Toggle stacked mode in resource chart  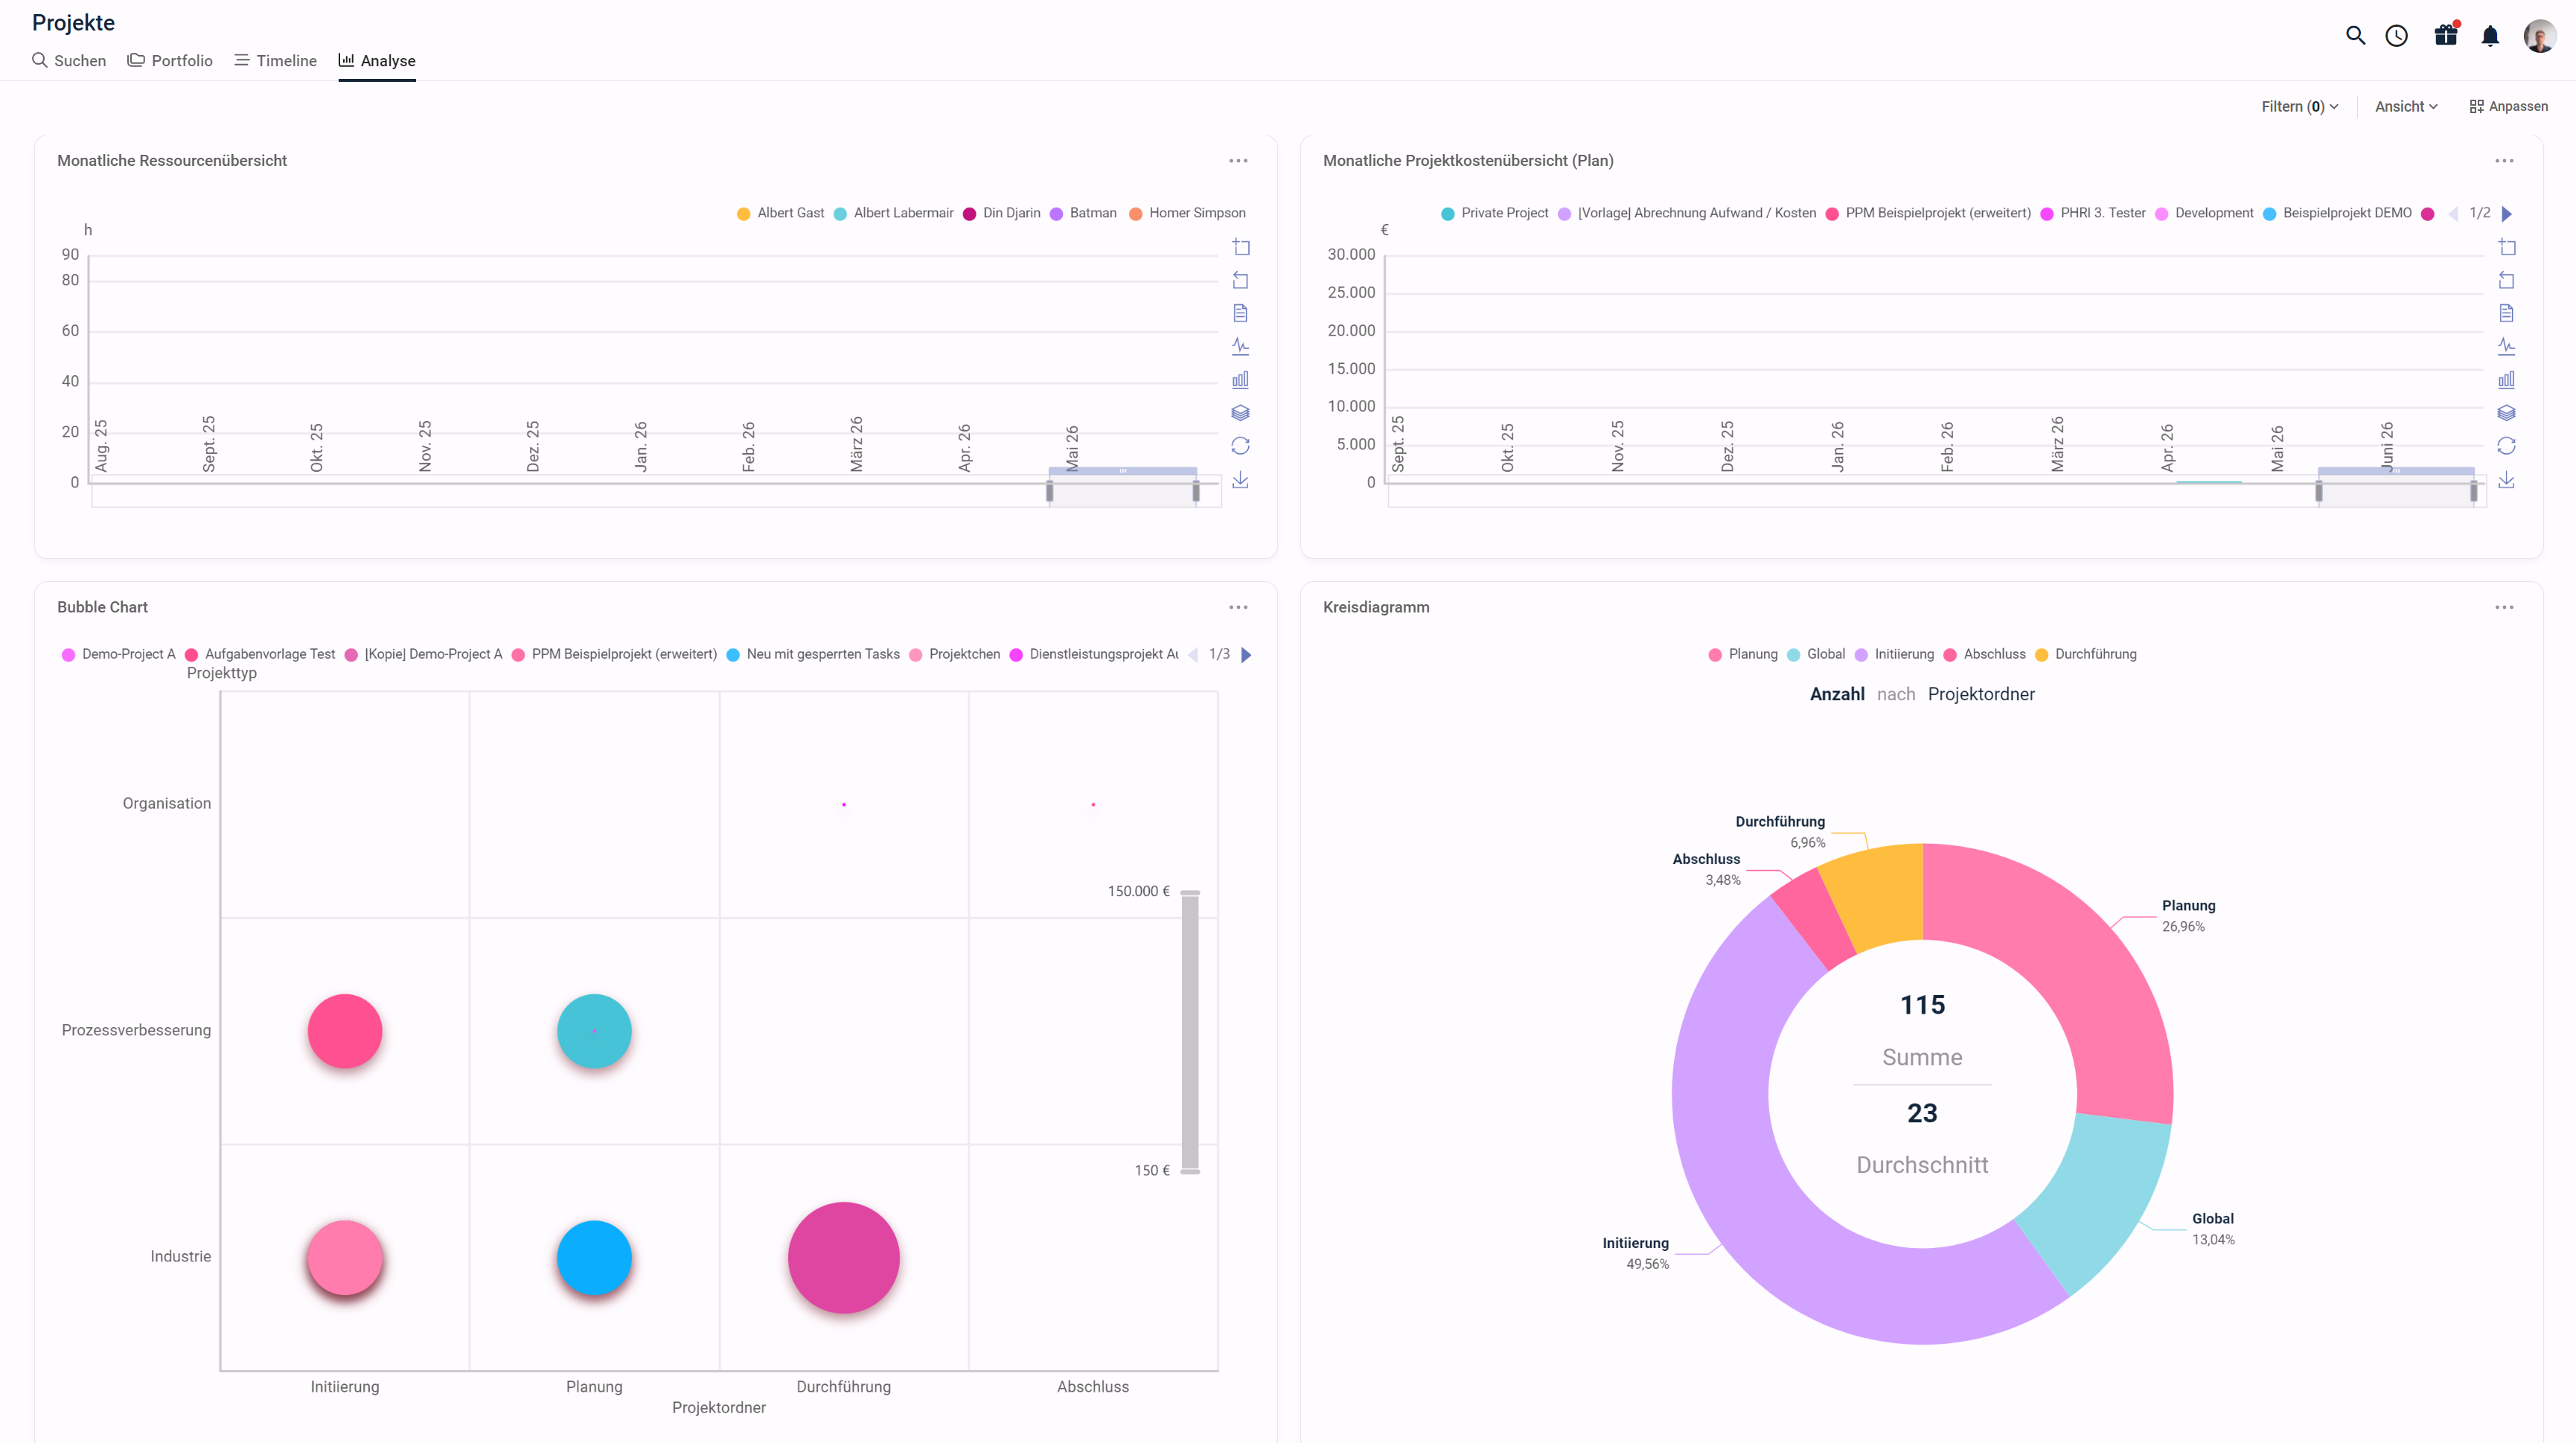point(1241,412)
